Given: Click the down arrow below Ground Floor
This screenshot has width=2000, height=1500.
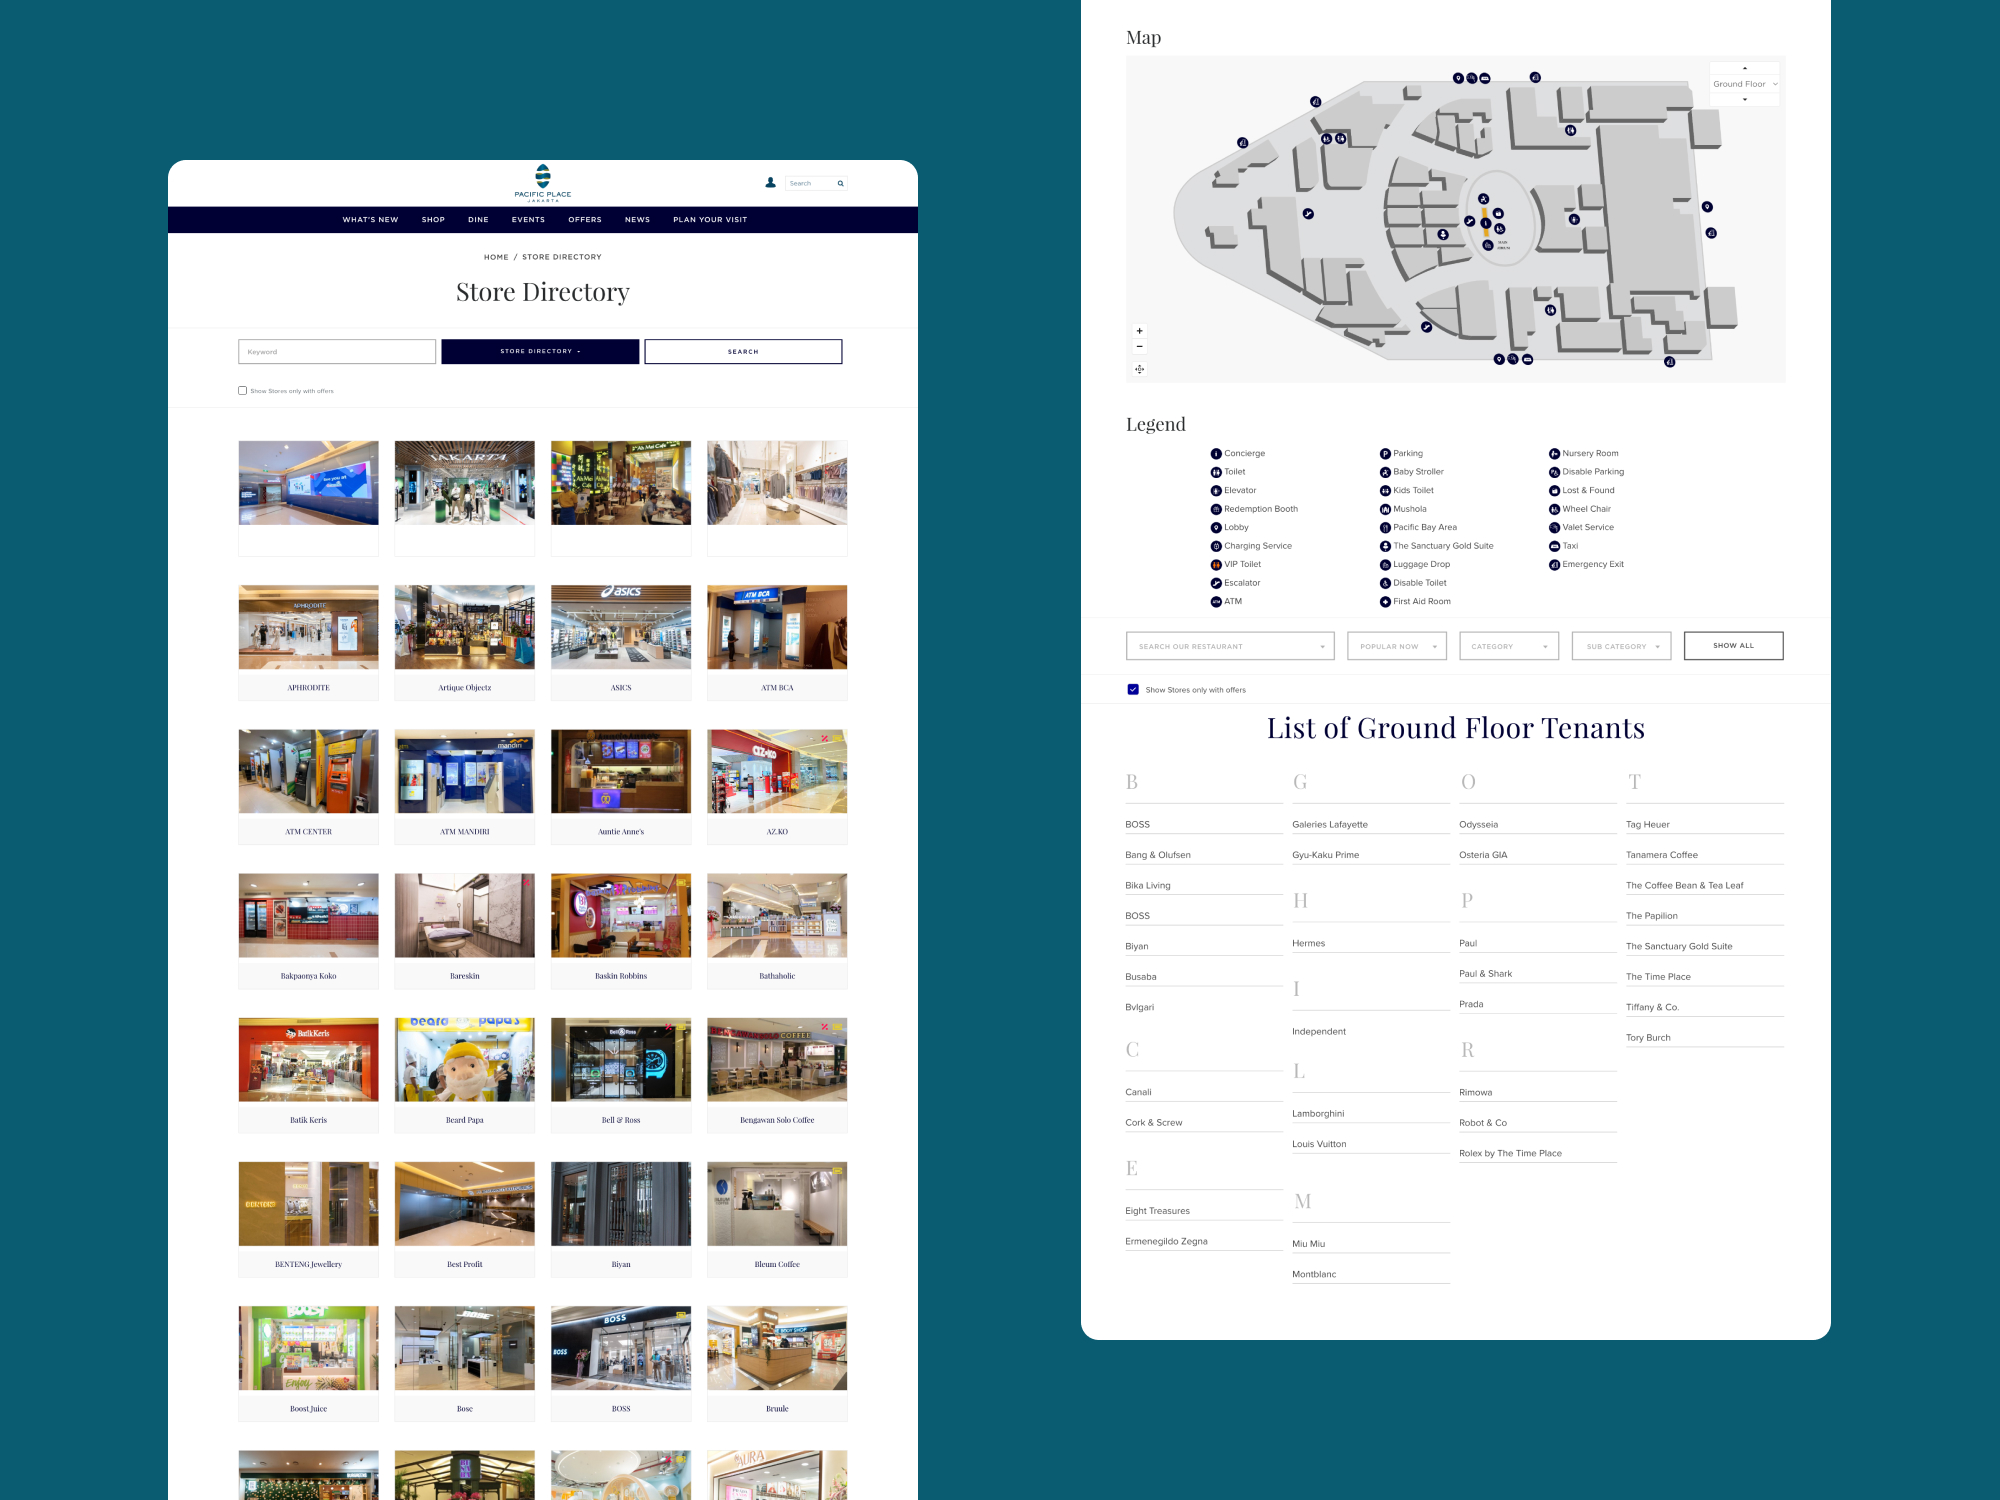Looking at the screenshot, I should (x=1745, y=99).
